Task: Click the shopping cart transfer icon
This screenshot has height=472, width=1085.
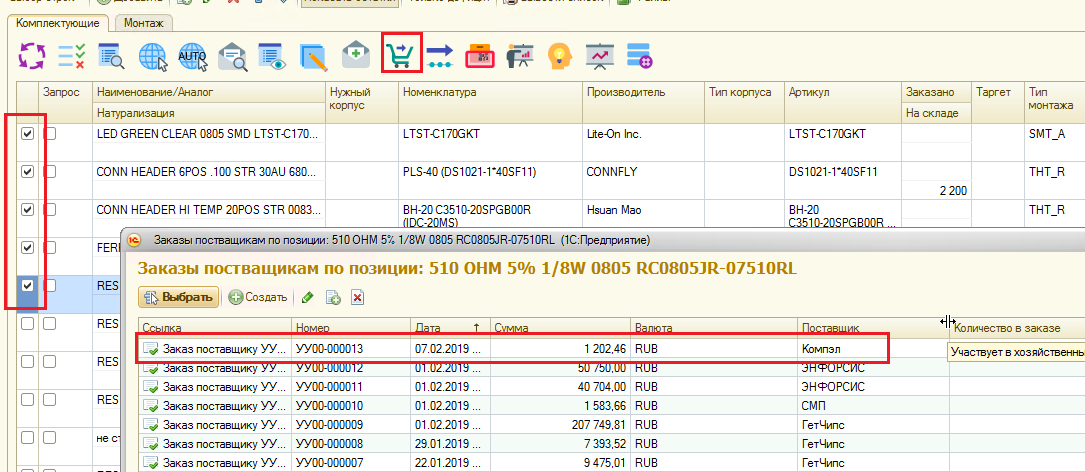Action: coord(402,55)
